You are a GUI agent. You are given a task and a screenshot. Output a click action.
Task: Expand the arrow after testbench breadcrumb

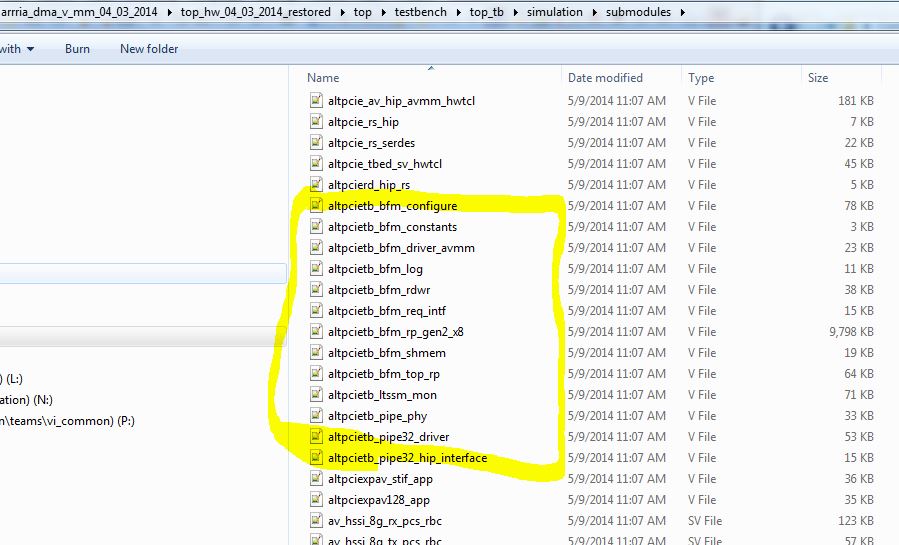(458, 13)
